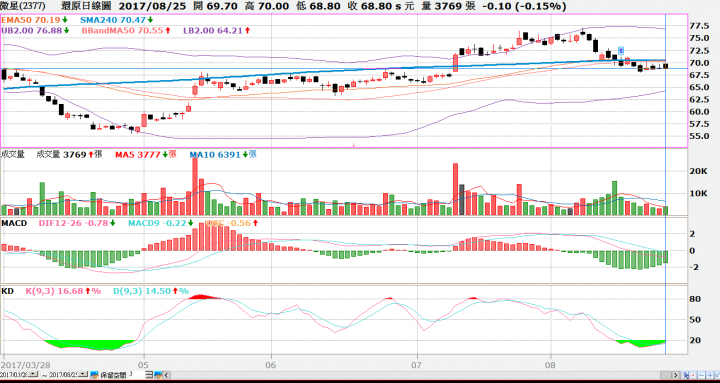Select the cursor pointer tool icon

pyautogui.click(x=686, y=375)
